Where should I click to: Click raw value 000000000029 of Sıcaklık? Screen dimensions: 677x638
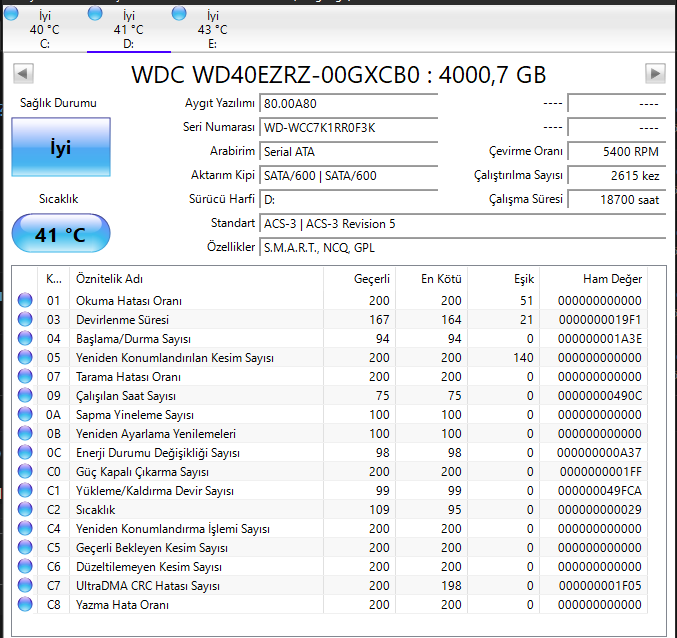pos(600,510)
